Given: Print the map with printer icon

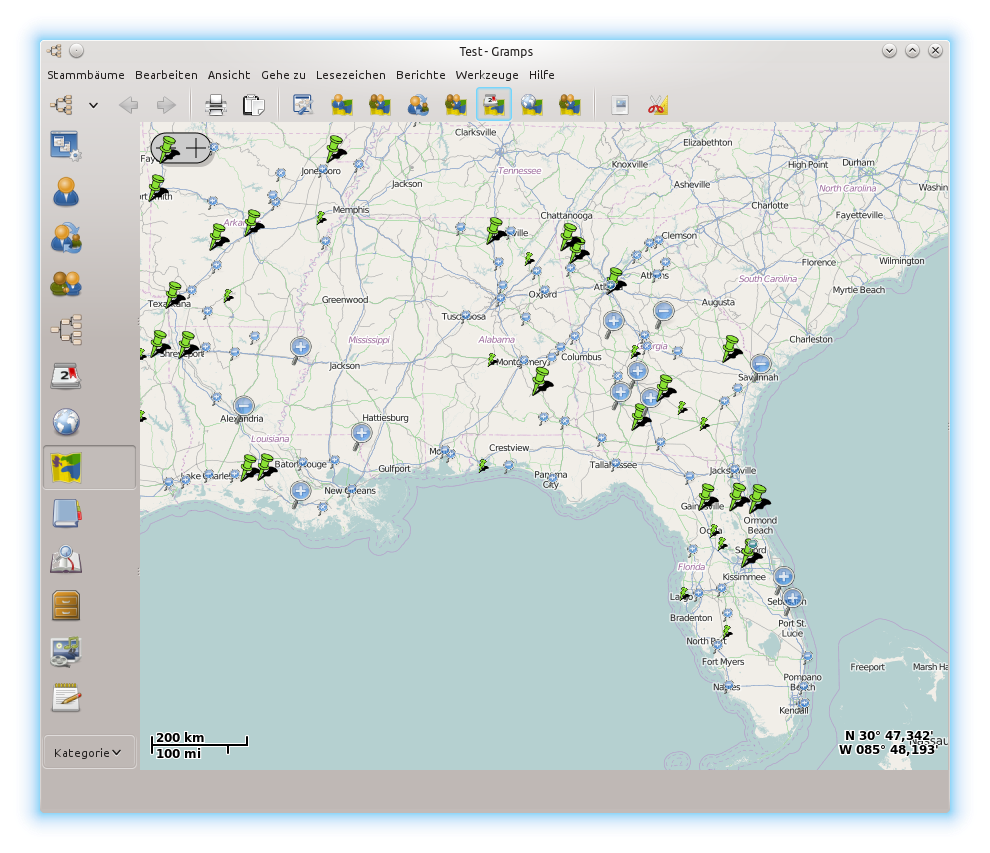Looking at the screenshot, I should point(215,105).
